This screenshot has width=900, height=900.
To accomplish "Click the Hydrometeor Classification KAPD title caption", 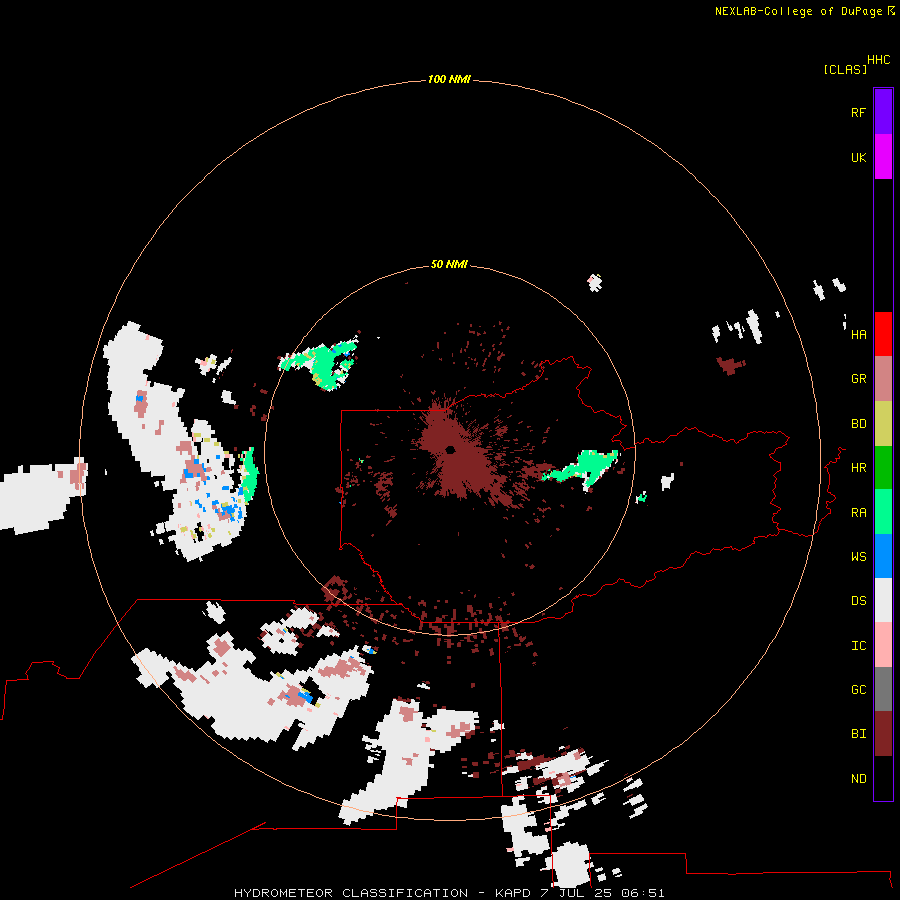I will click(449, 893).
